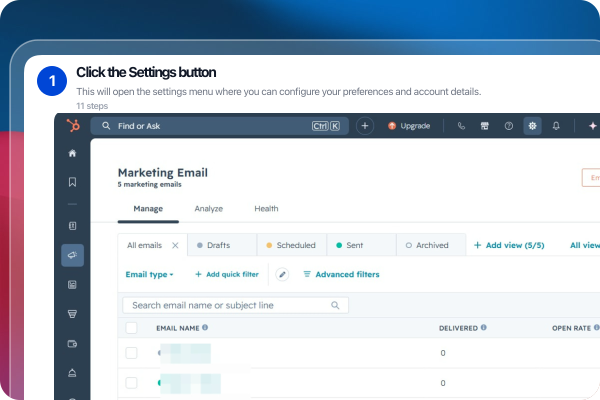Open the Marketing megaphone sidebar icon
The width and height of the screenshot is (600, 400).
[72, 255]
